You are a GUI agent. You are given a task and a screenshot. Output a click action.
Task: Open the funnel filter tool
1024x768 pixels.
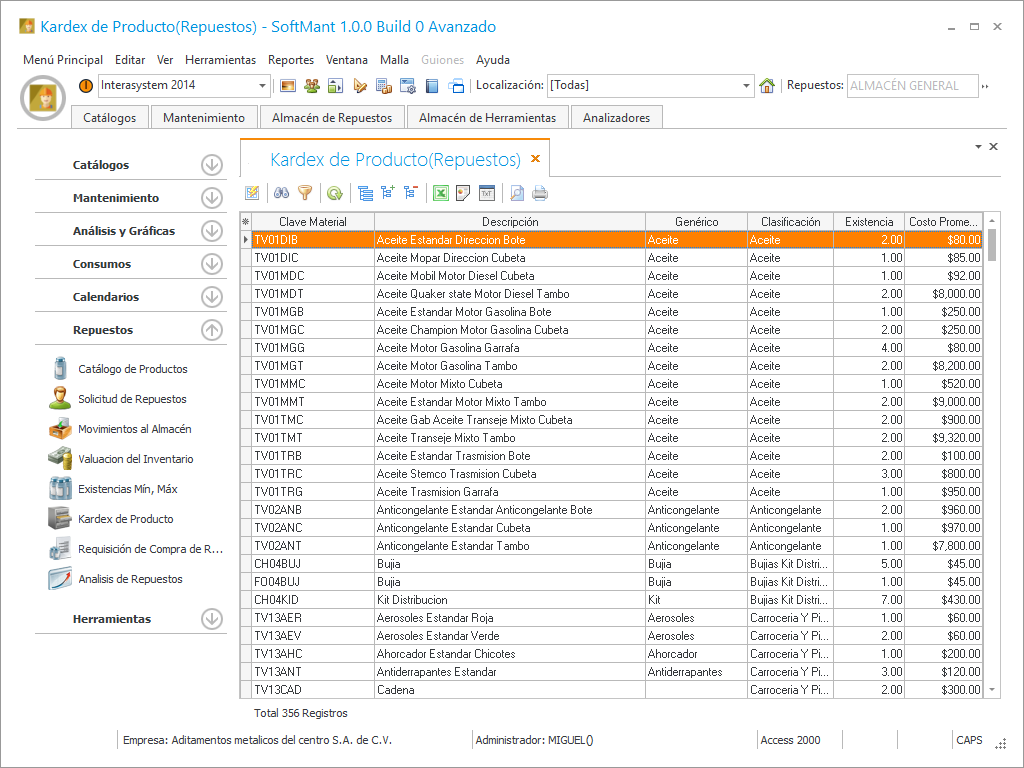(305, 193)
